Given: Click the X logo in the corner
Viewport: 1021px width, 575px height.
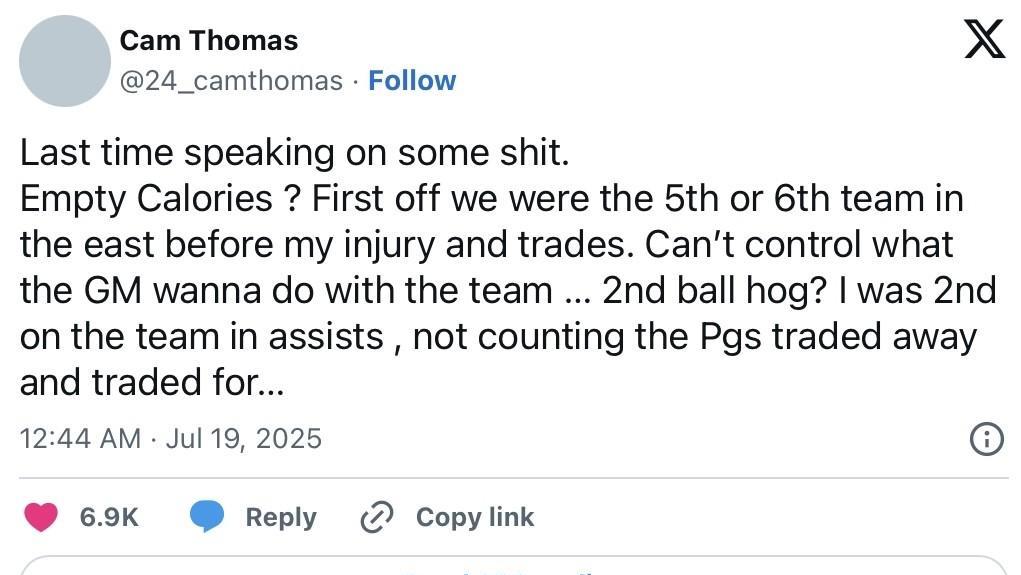Looking at the screenshot, I should point(984,40).
